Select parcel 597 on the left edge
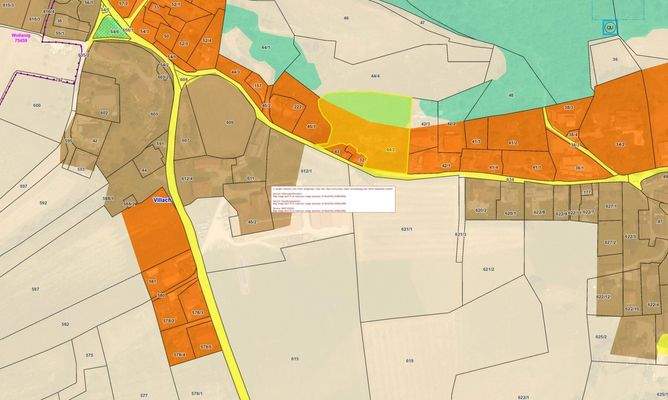668x400 pixels. click(36, 288)
